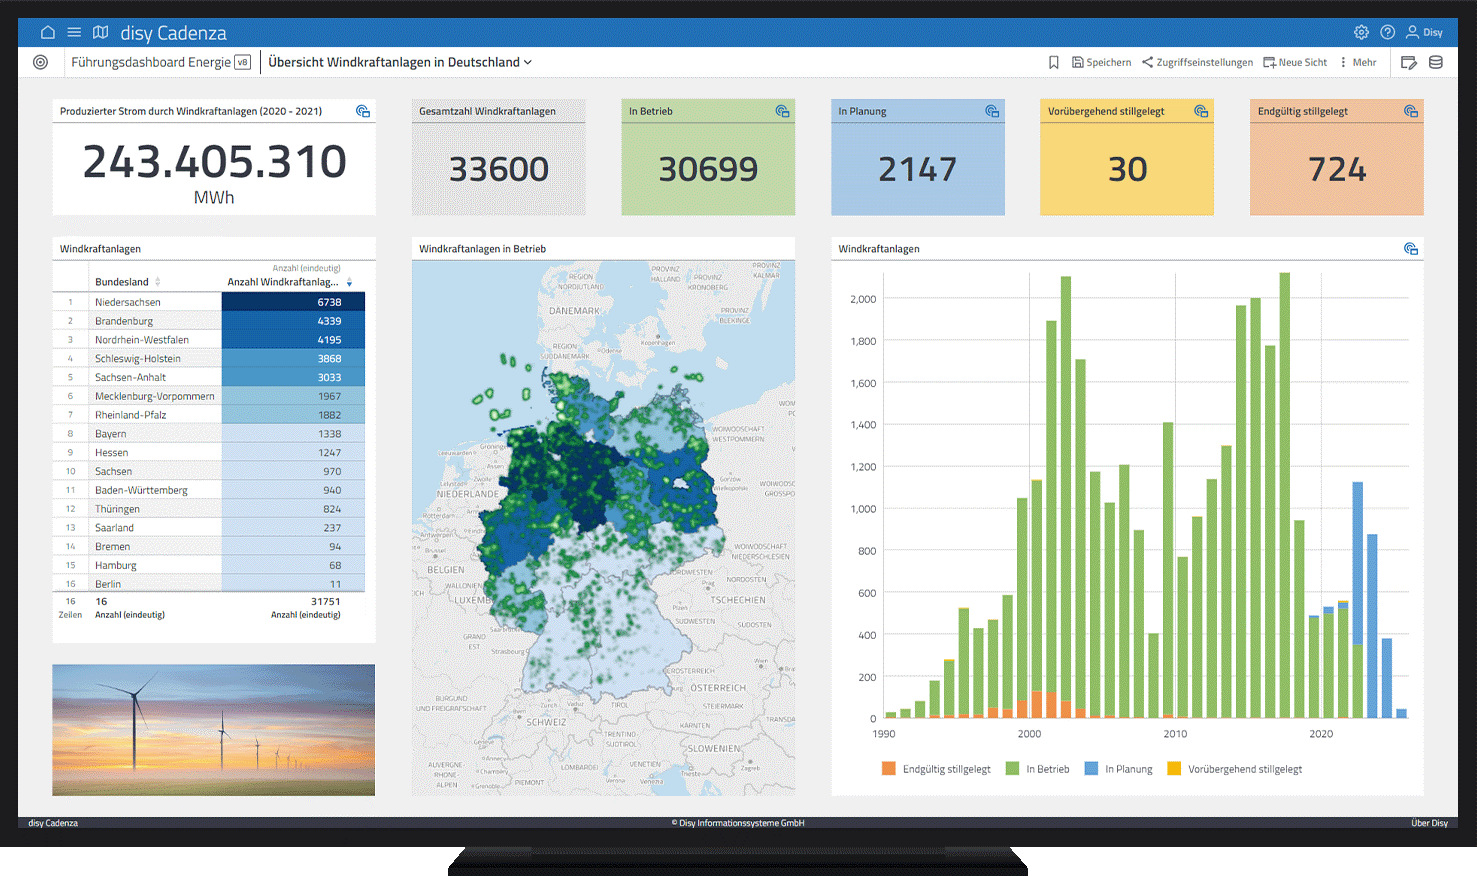Go to the home page icon
Image resolution: width=1477 pixels, height=876 pixels.
pyautogui.click(x=47, y=32)
